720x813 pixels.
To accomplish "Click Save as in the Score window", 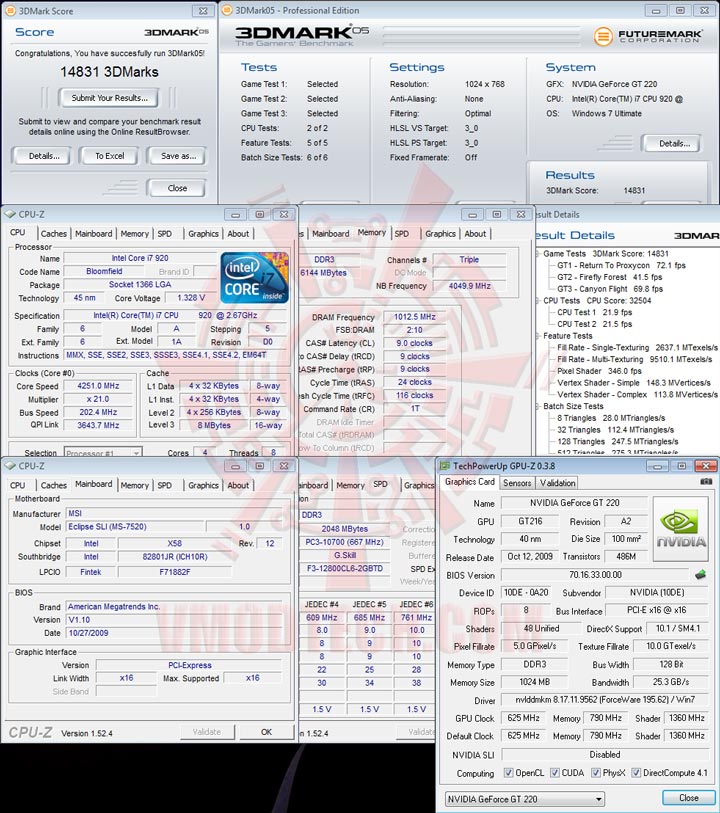I will click(x=178, y=156).
